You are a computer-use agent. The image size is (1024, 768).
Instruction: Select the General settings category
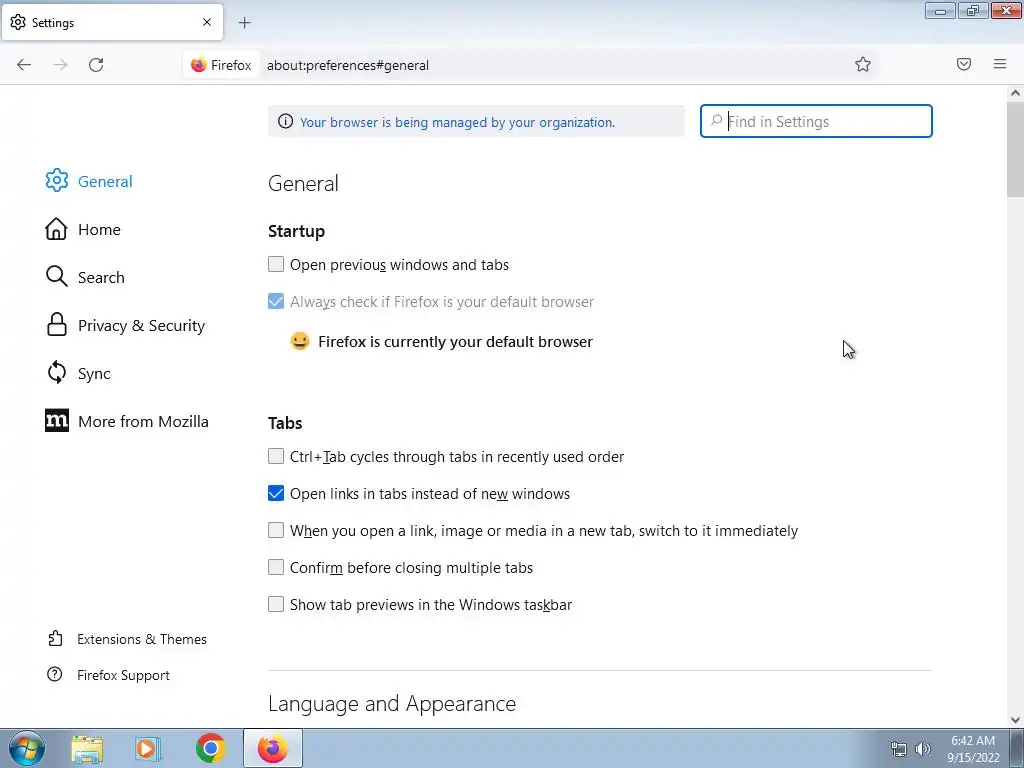(x=104, y=181)
